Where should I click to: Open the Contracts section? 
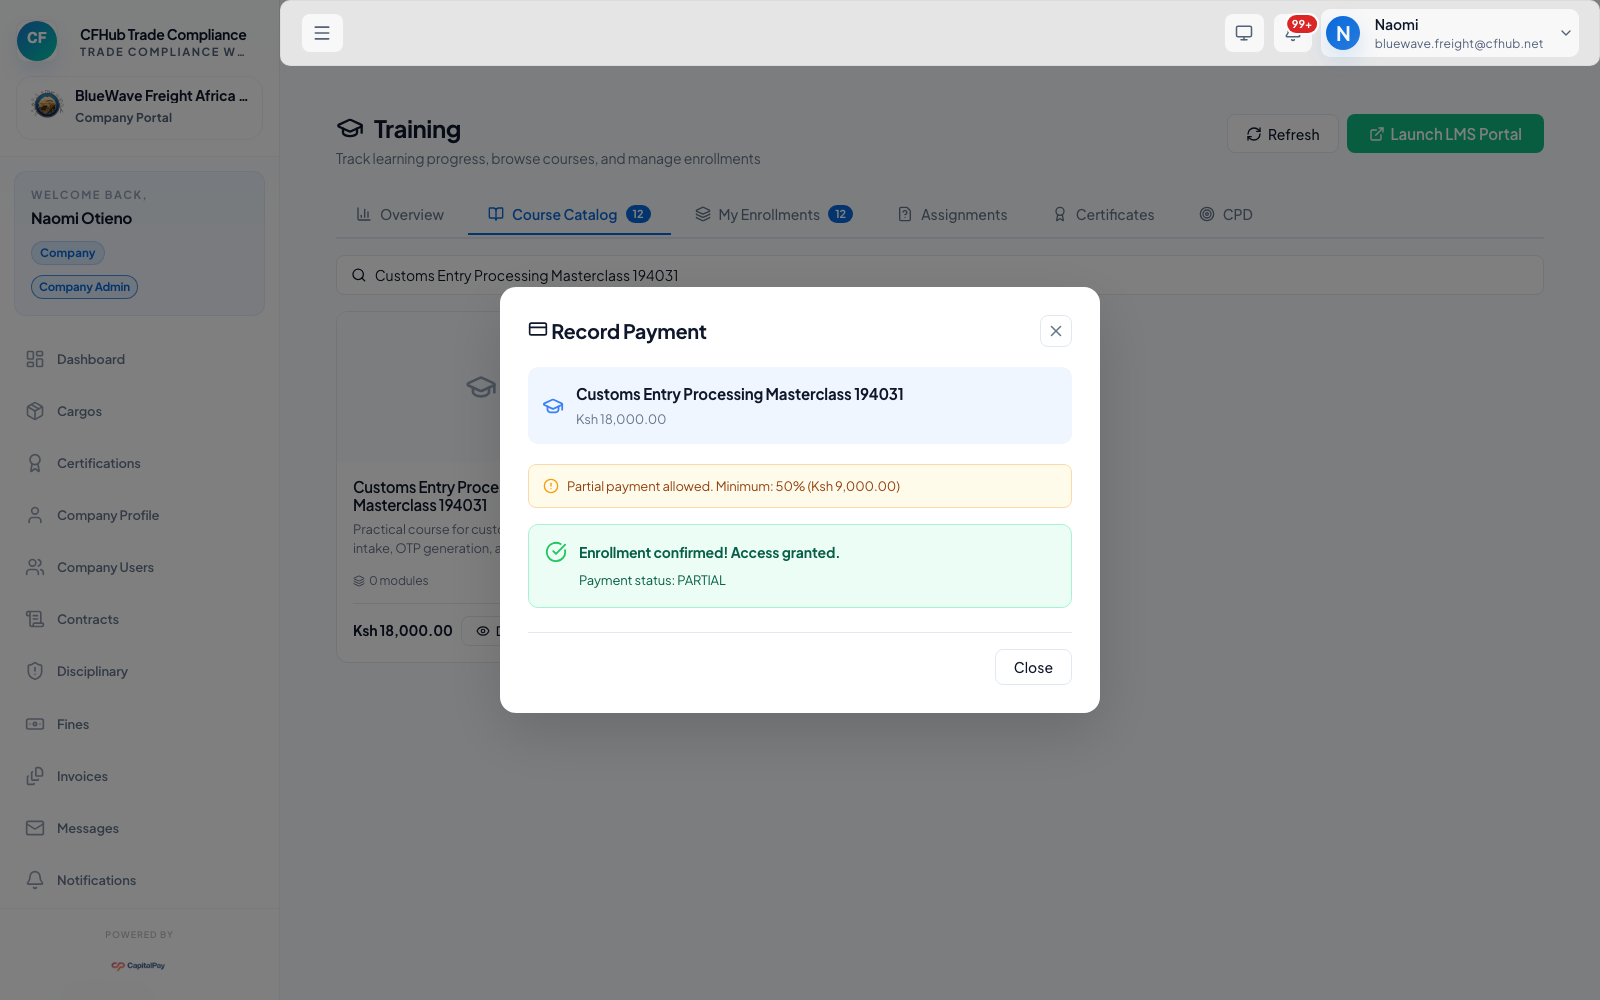click(x=87, y=619)
